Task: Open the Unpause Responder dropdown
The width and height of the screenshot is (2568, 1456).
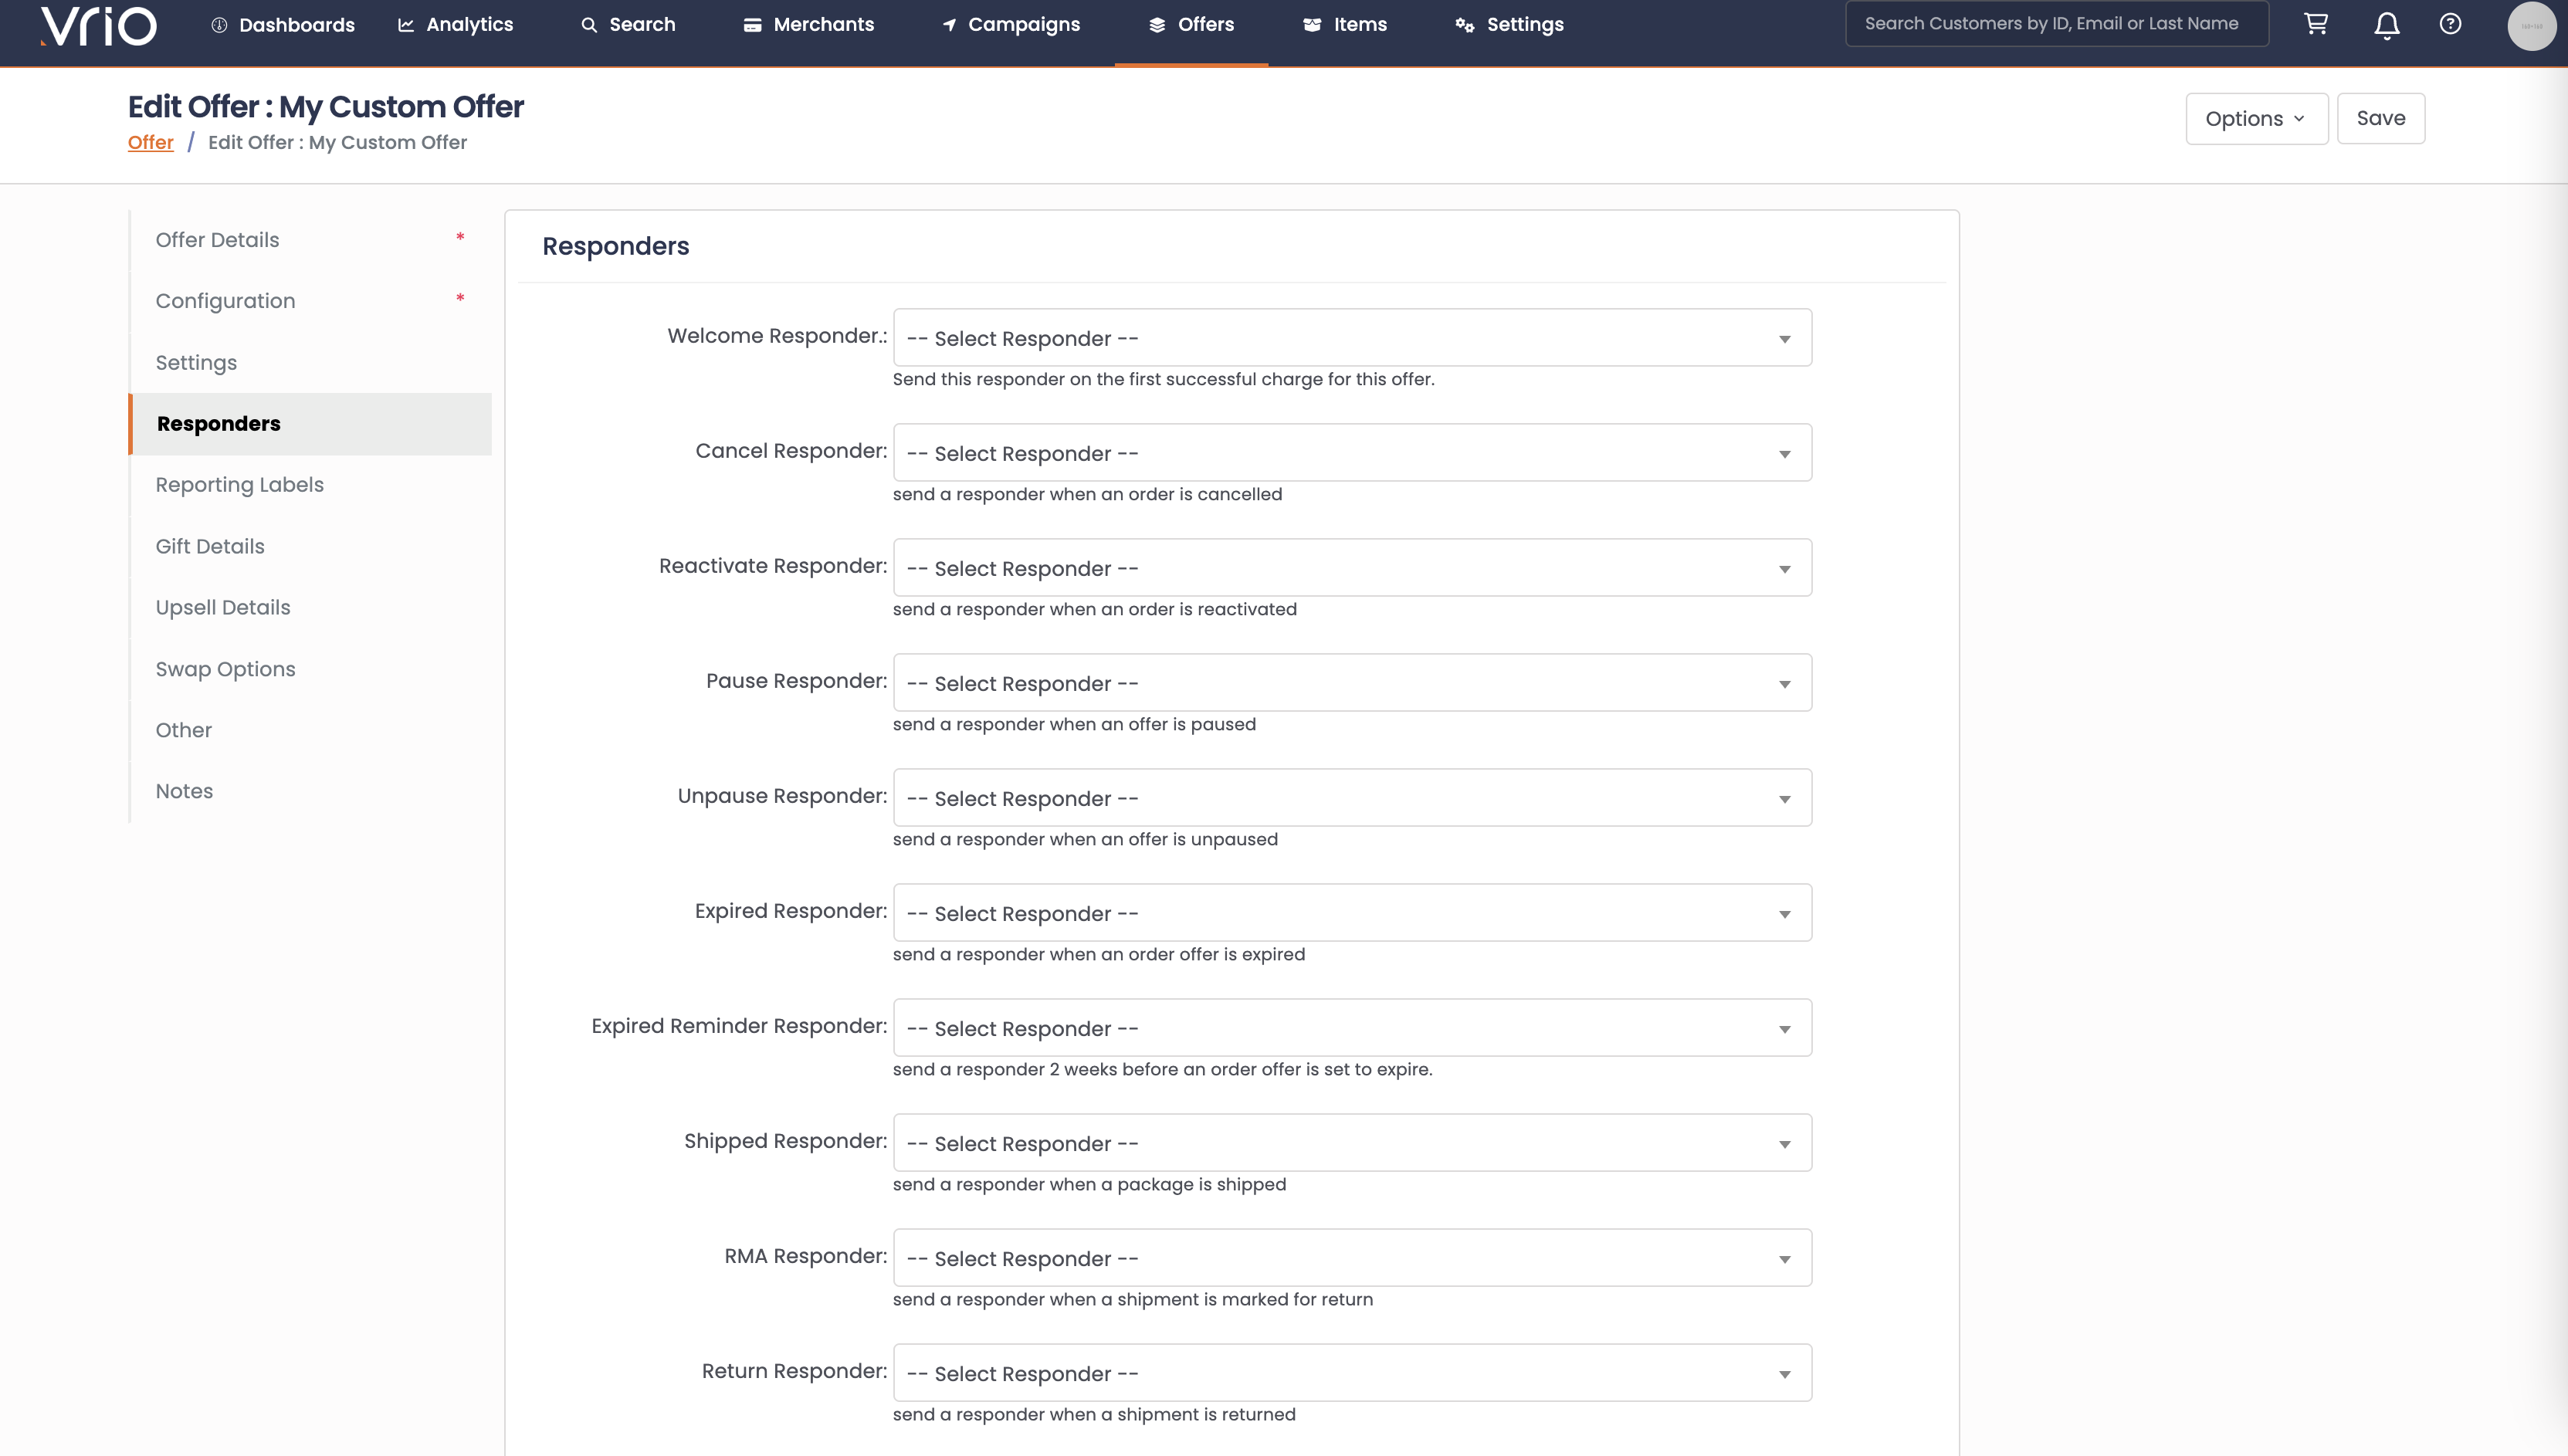Action: tap(1352, 798)
